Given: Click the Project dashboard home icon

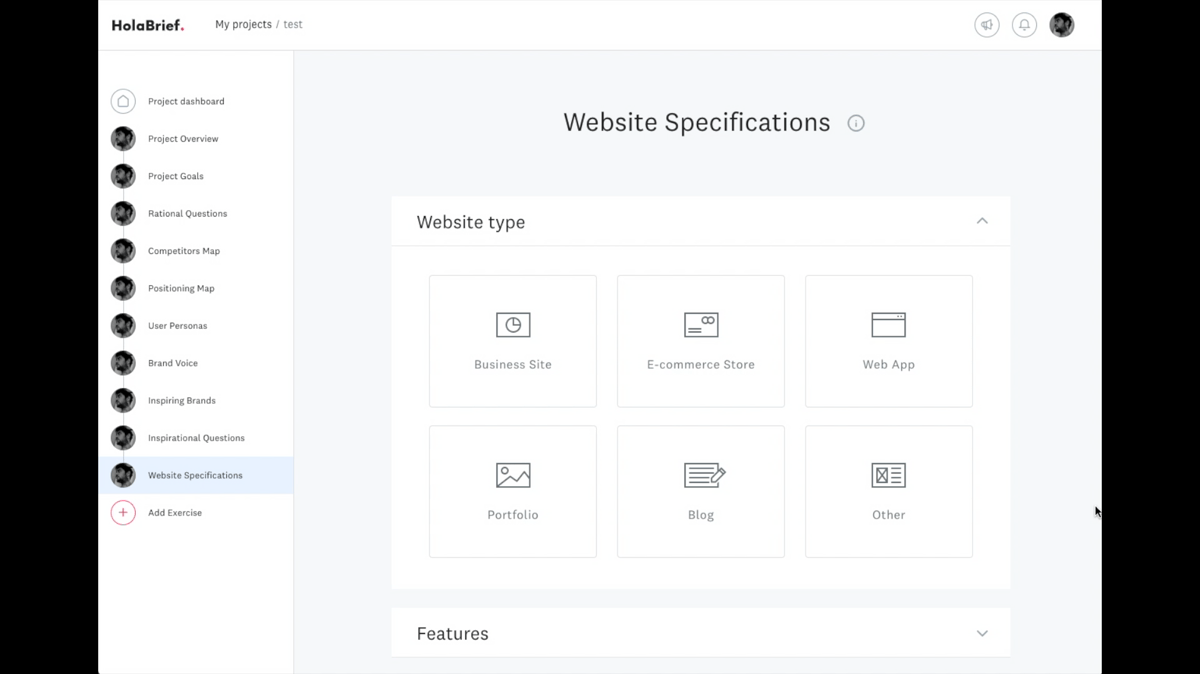Looking at the screenshot, I should tap(123, 101).
